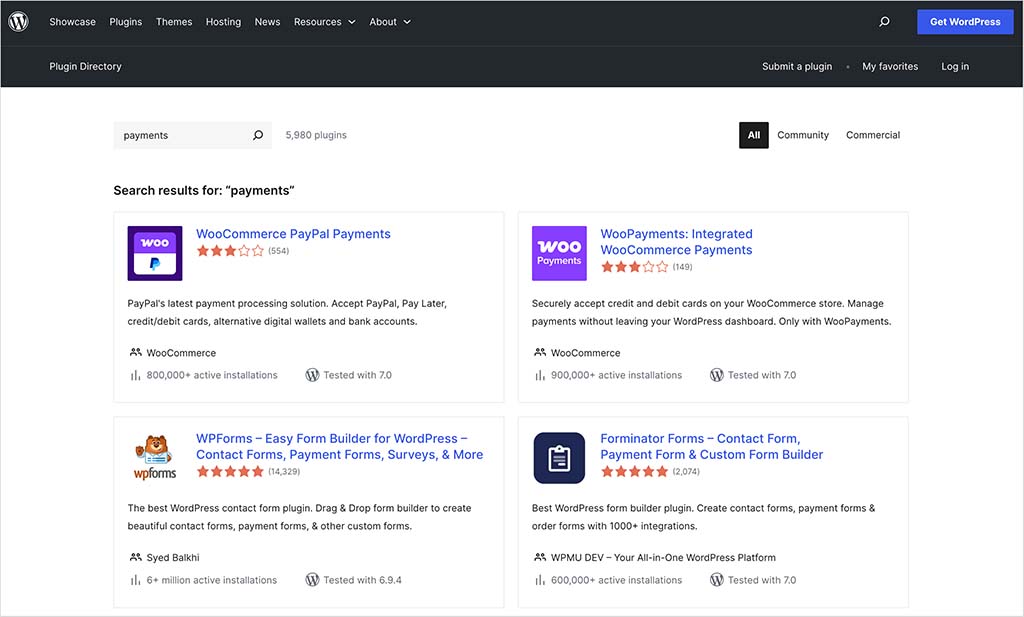Click the Get WordPress button
This screenshot has width=1024, height=617.
(x=965, y=22)
